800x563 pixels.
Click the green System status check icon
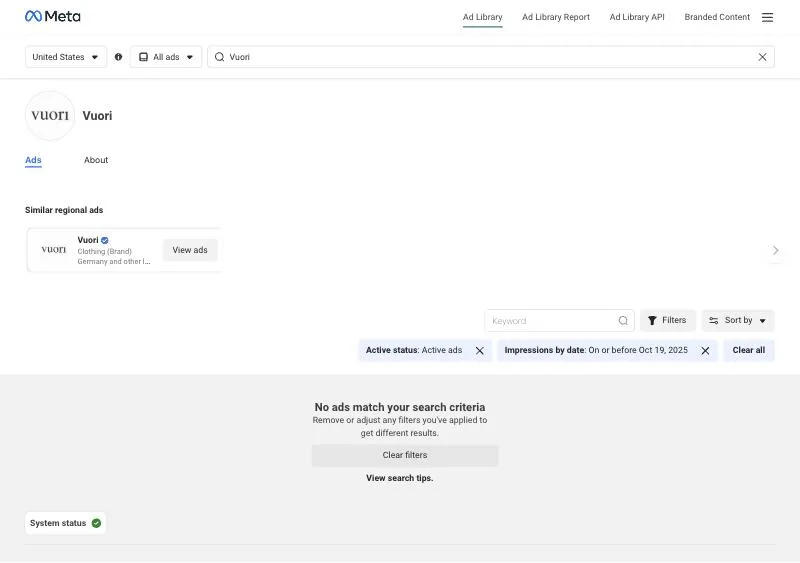pos(96,523)
